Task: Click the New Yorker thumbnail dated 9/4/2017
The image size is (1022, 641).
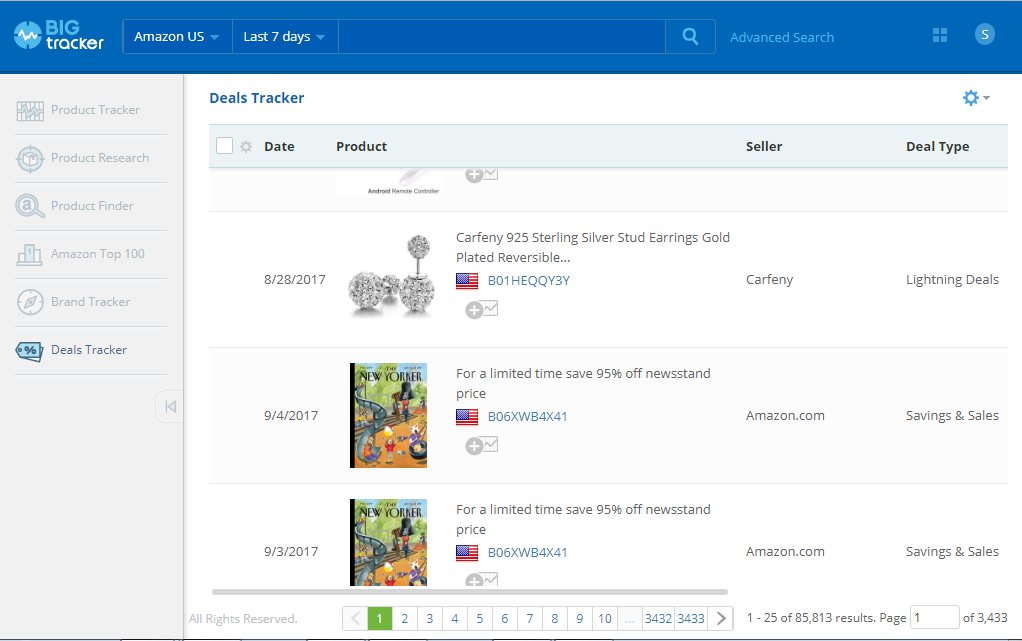Action: (x=388, y=415)
